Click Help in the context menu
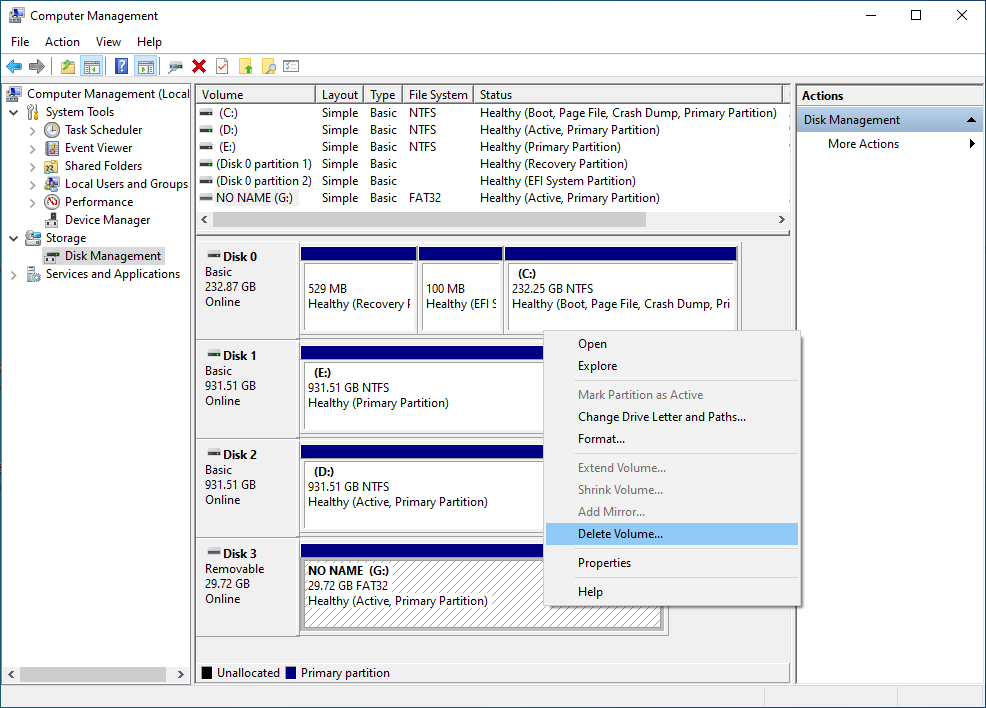This screenshot has height=708, width=986. (672, 592)
